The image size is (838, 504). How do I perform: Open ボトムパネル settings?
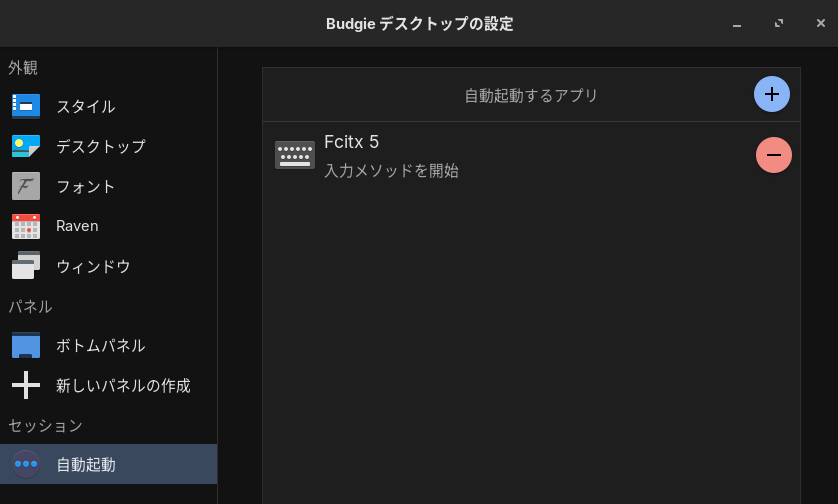[x=108, y=345]
